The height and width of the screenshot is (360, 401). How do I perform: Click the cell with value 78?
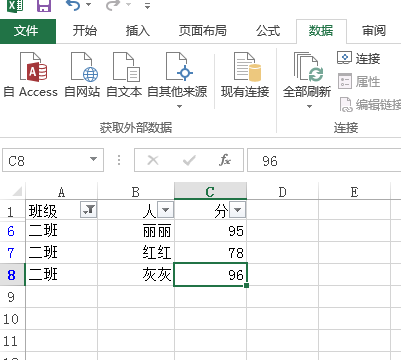[x=210, y=253]
